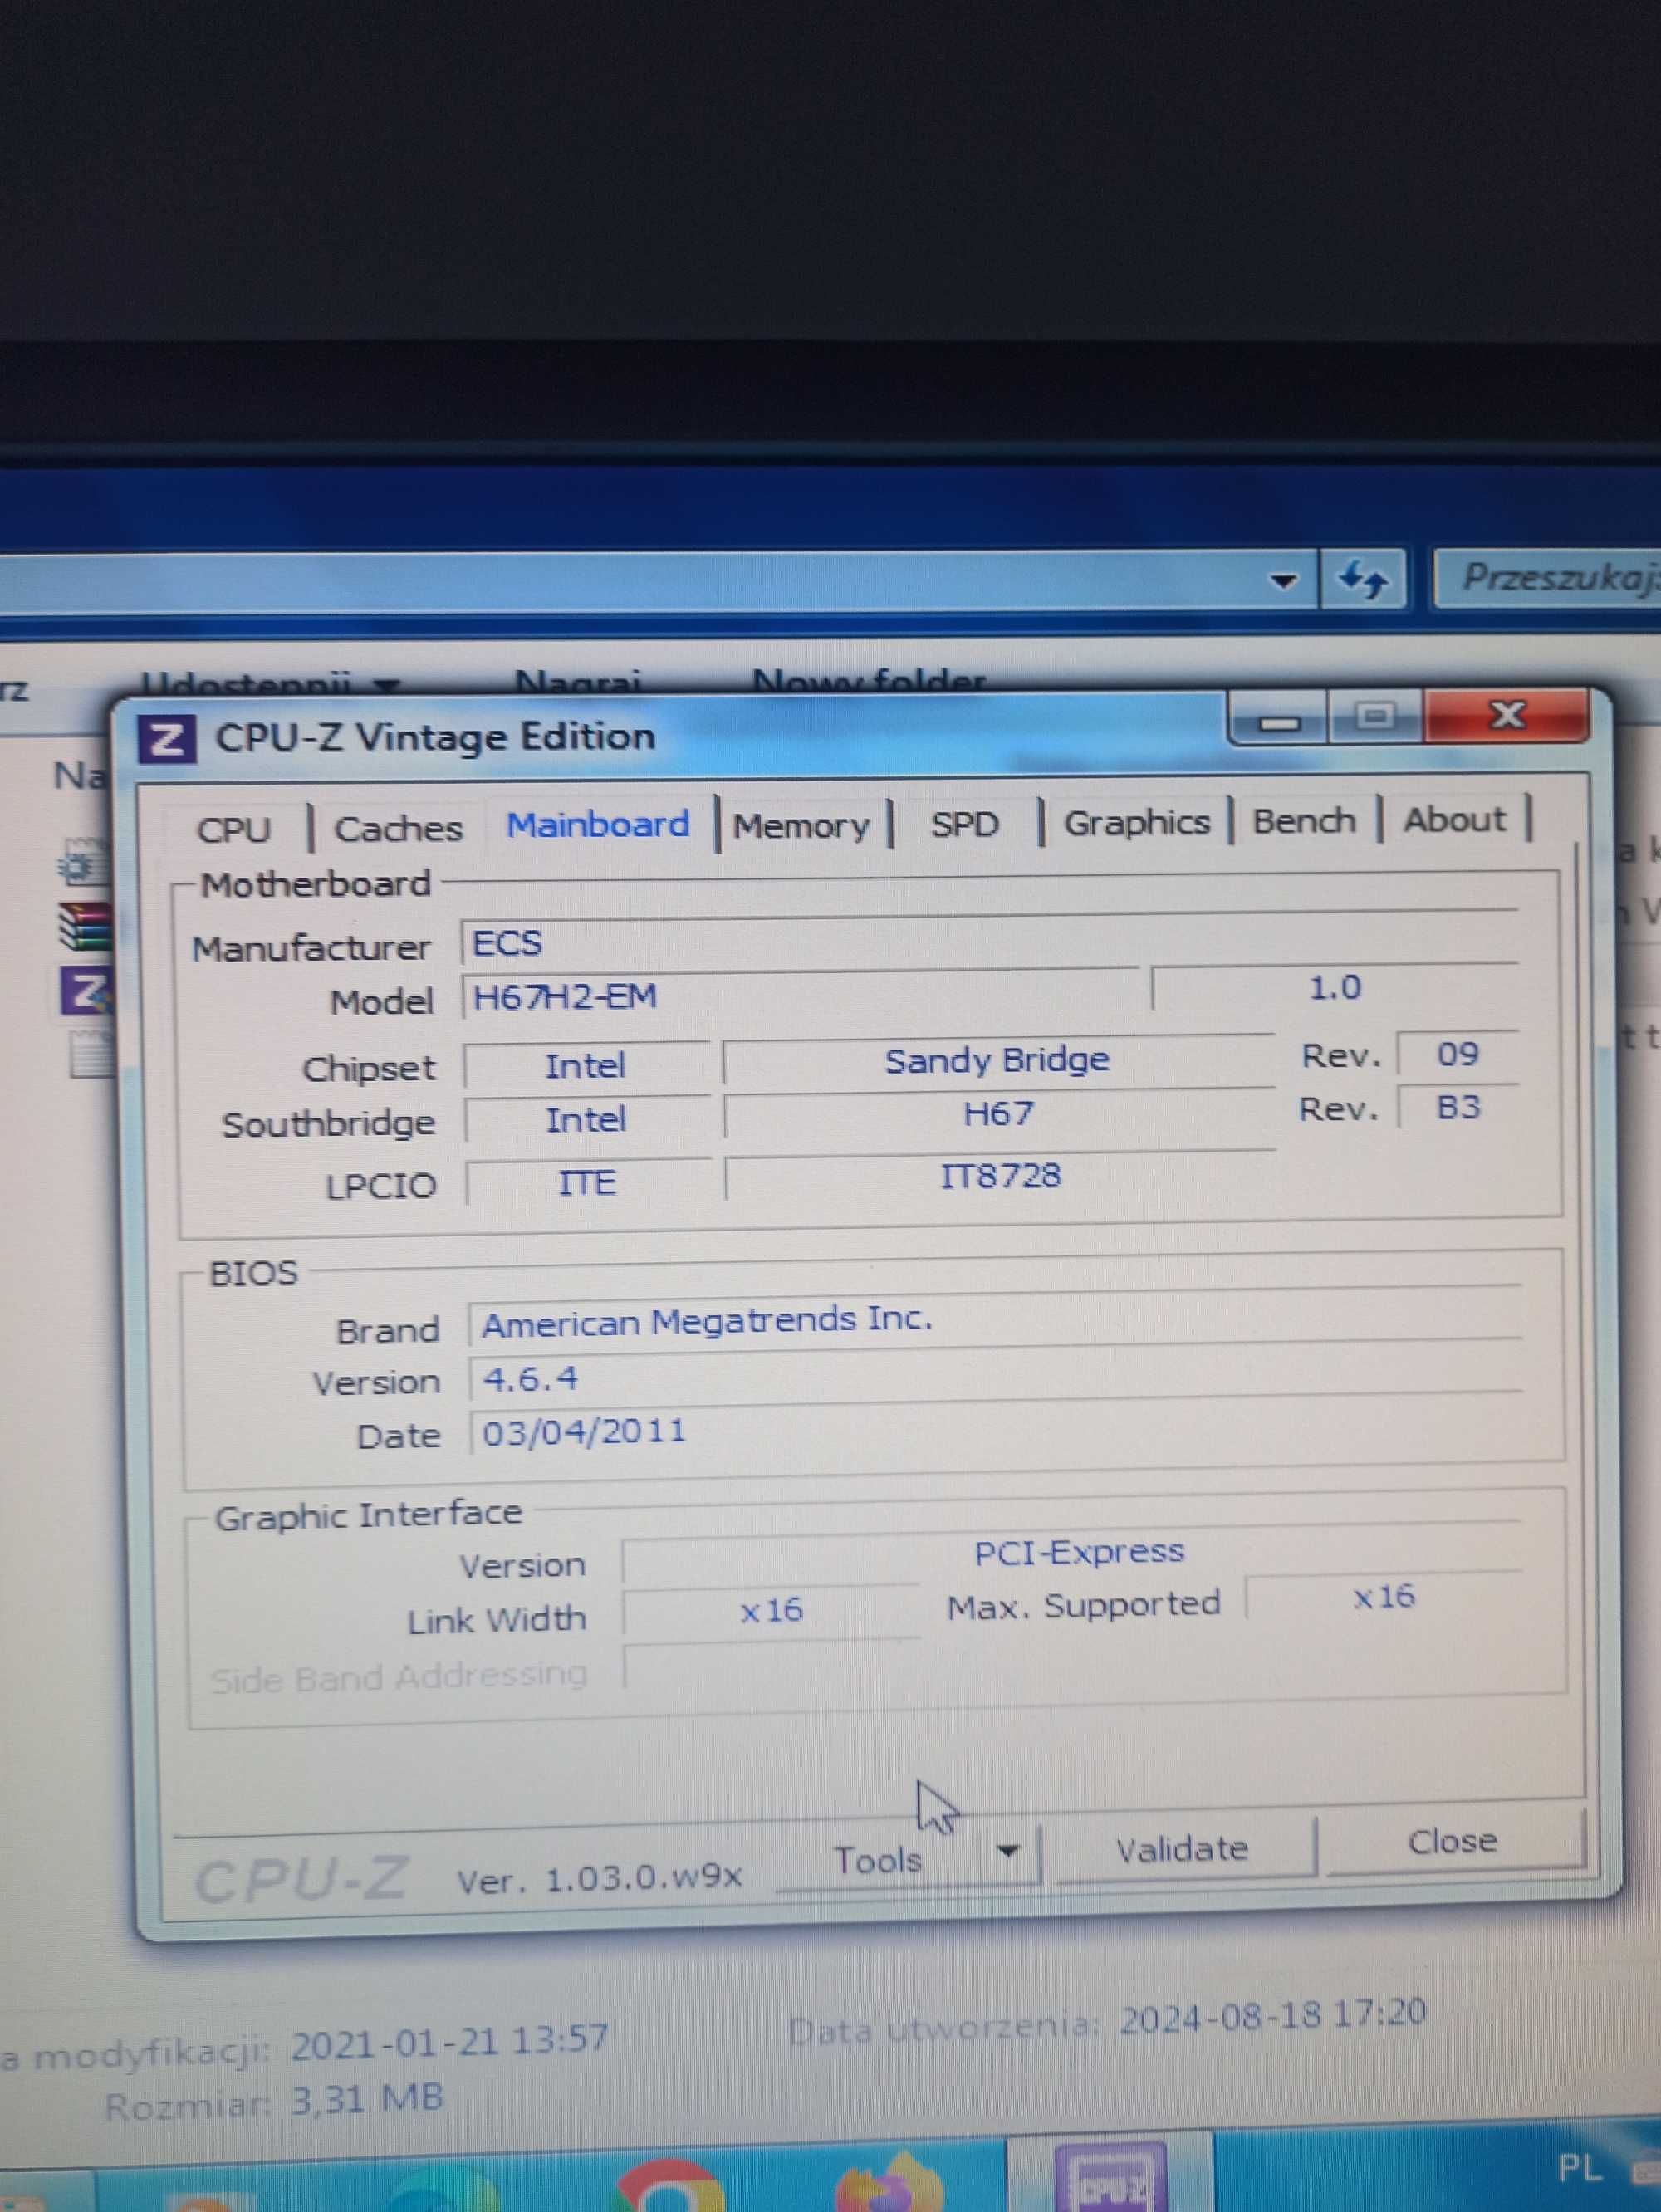Click BIOS Brand American Megatrends Inc.

(995, 1321)
